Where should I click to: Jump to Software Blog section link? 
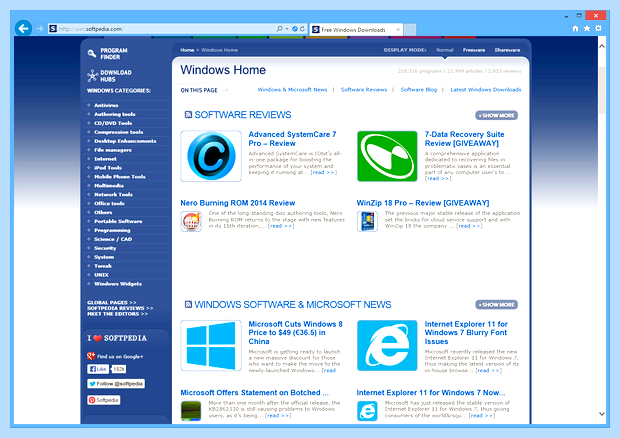[419, 90]
